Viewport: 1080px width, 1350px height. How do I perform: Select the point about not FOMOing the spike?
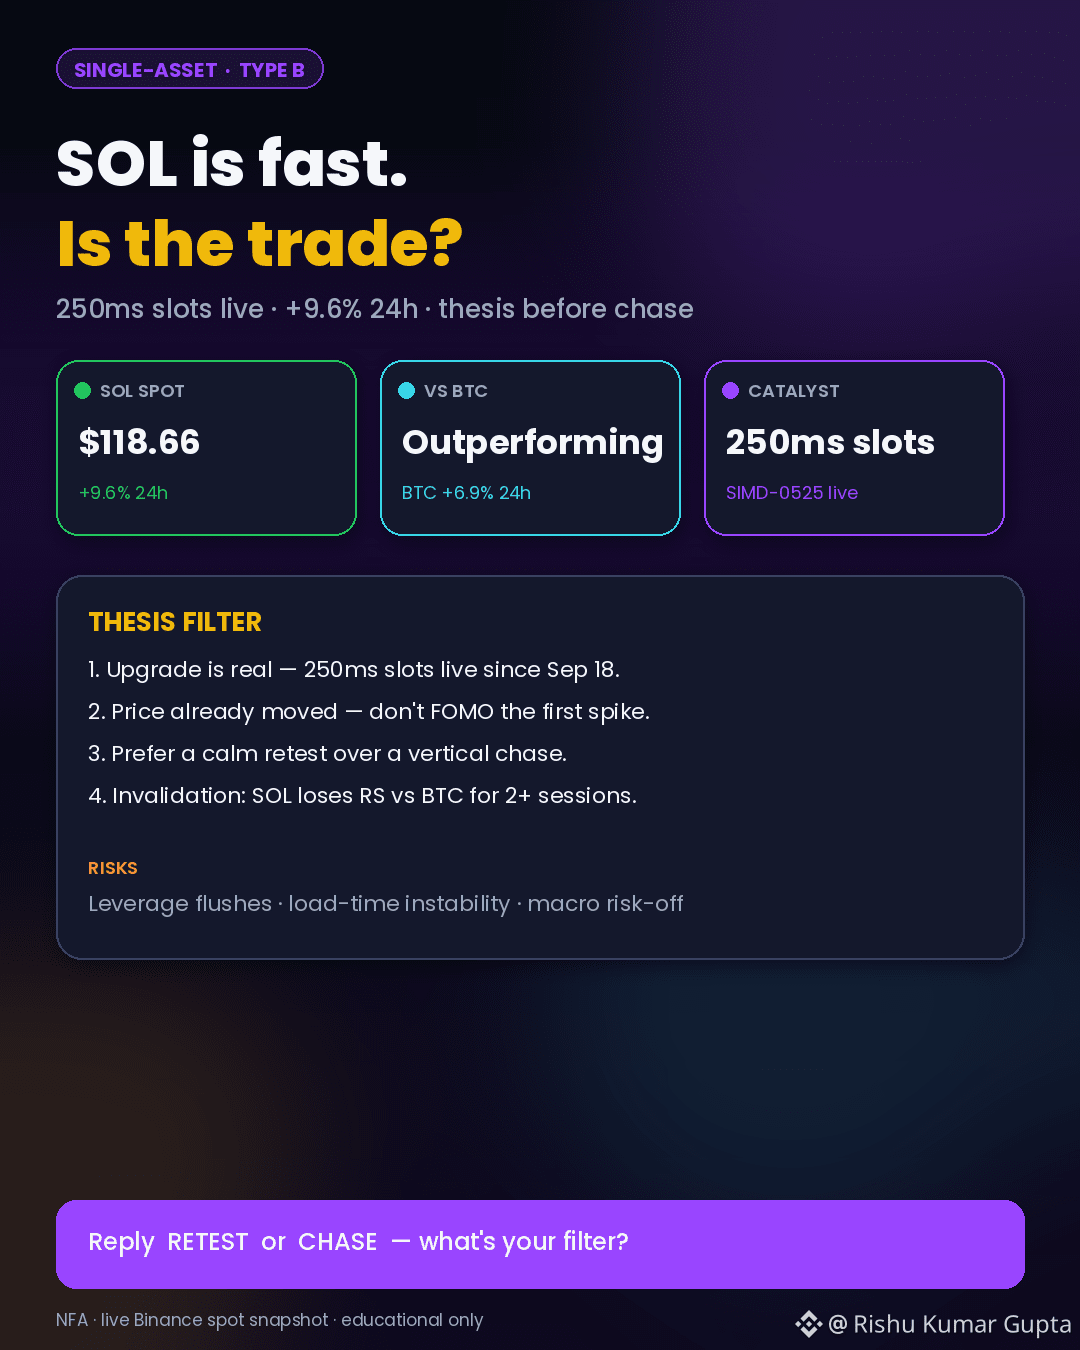tap(369, 712)
